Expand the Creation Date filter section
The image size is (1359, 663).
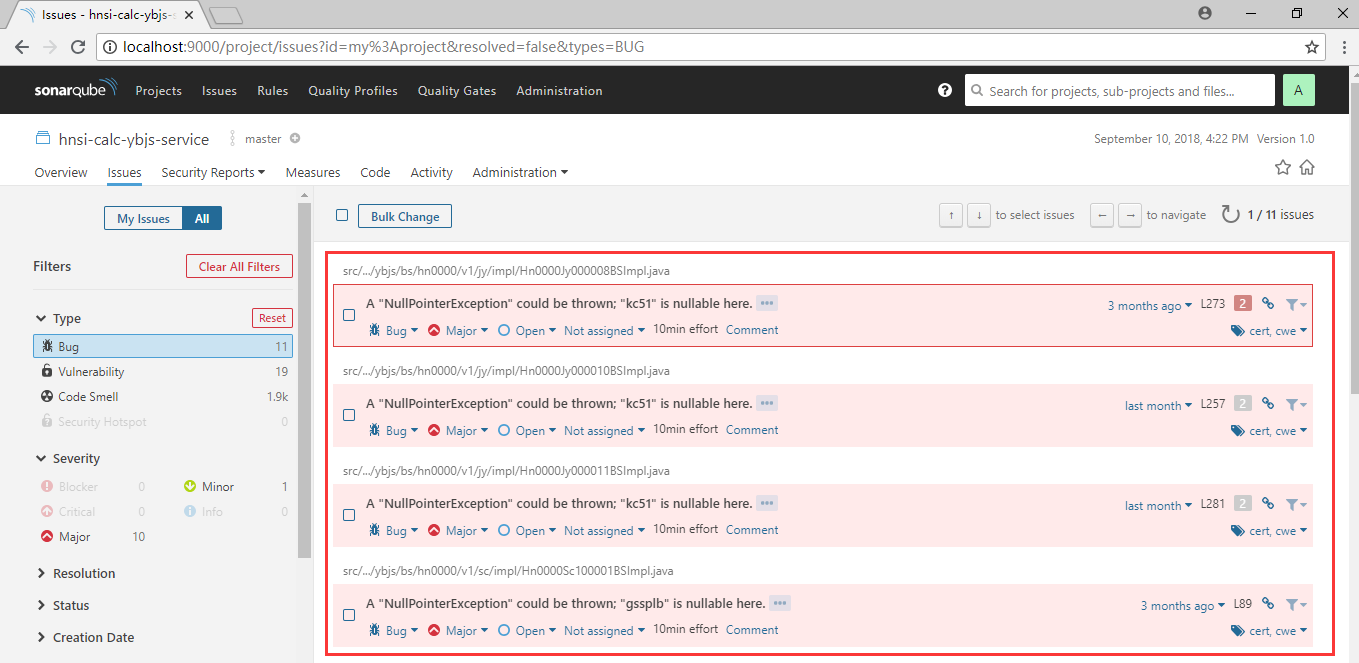[x=85, y=637]
